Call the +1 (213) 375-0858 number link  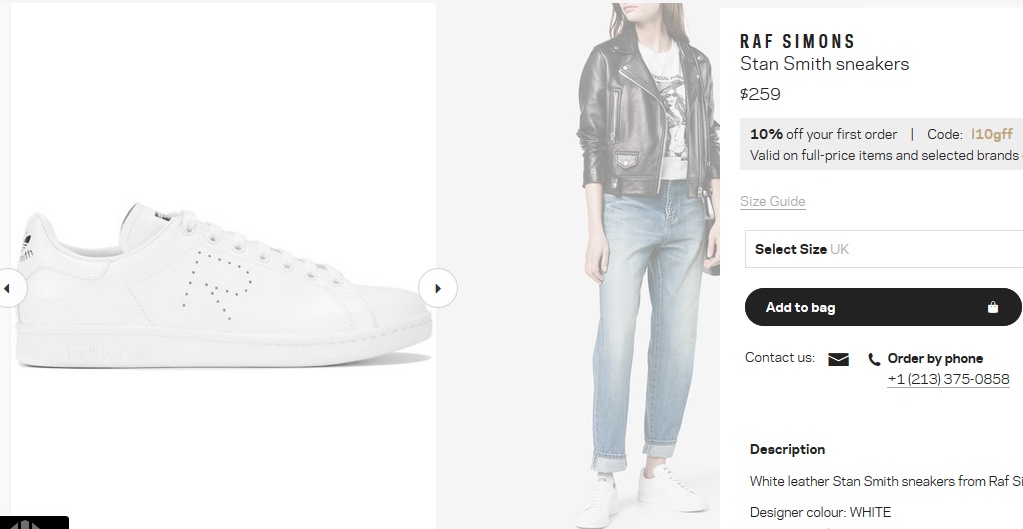coord(948,379)
